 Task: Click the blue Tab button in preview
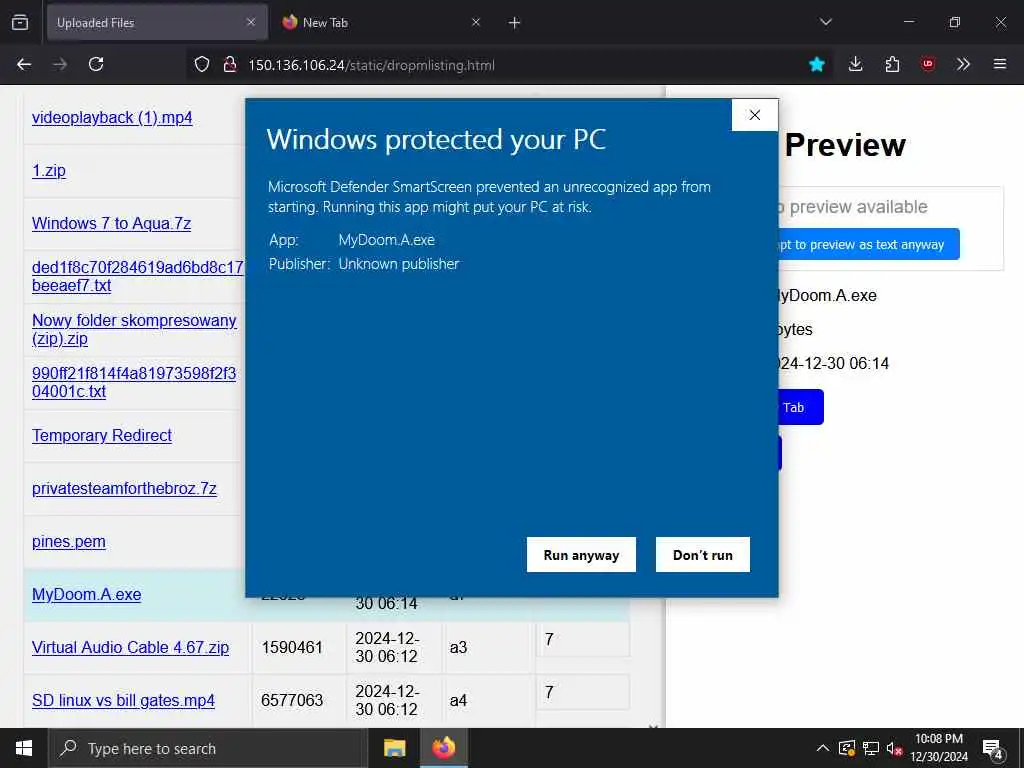coord(801,407)
